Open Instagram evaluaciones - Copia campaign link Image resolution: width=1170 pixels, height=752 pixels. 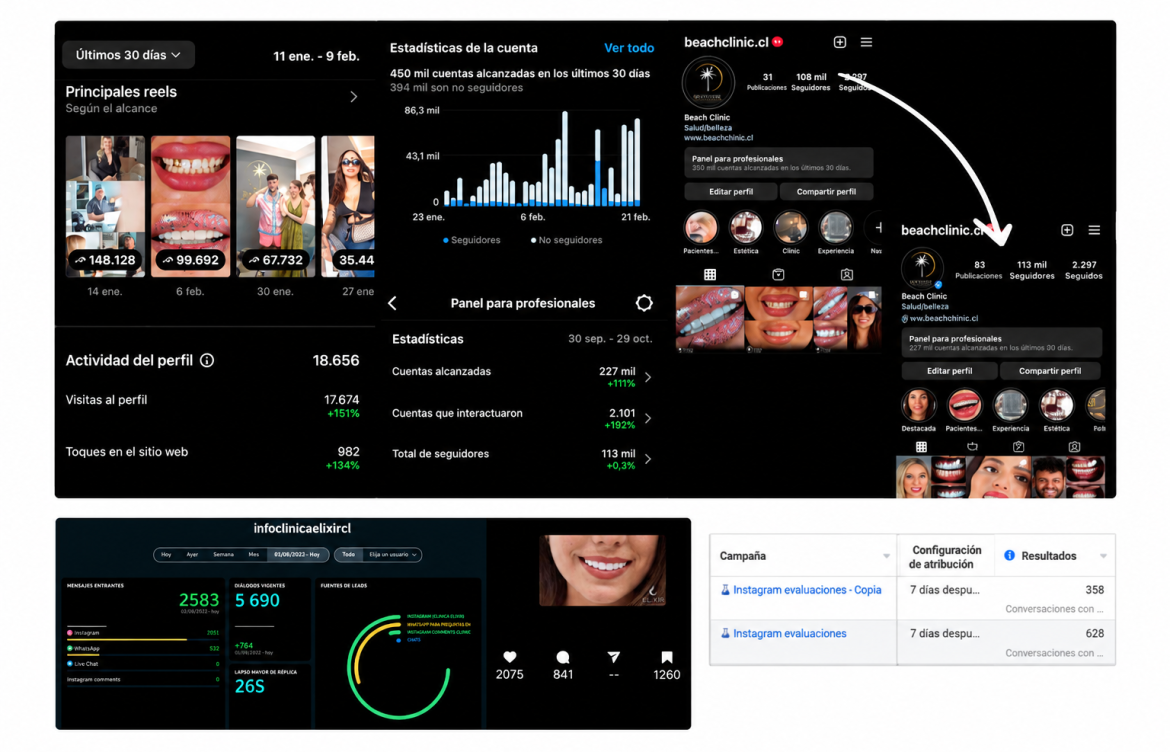(x=807, y=589)
